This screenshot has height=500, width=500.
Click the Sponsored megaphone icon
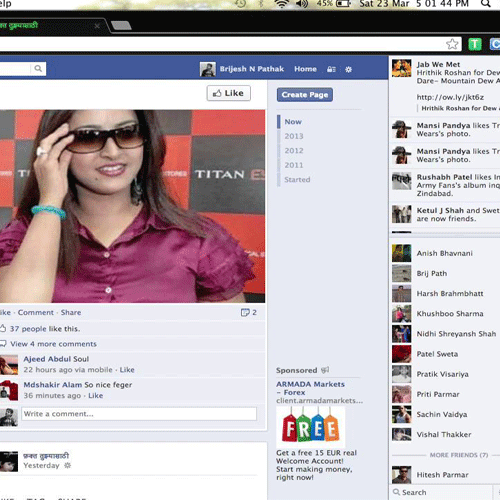pos(325,370)
